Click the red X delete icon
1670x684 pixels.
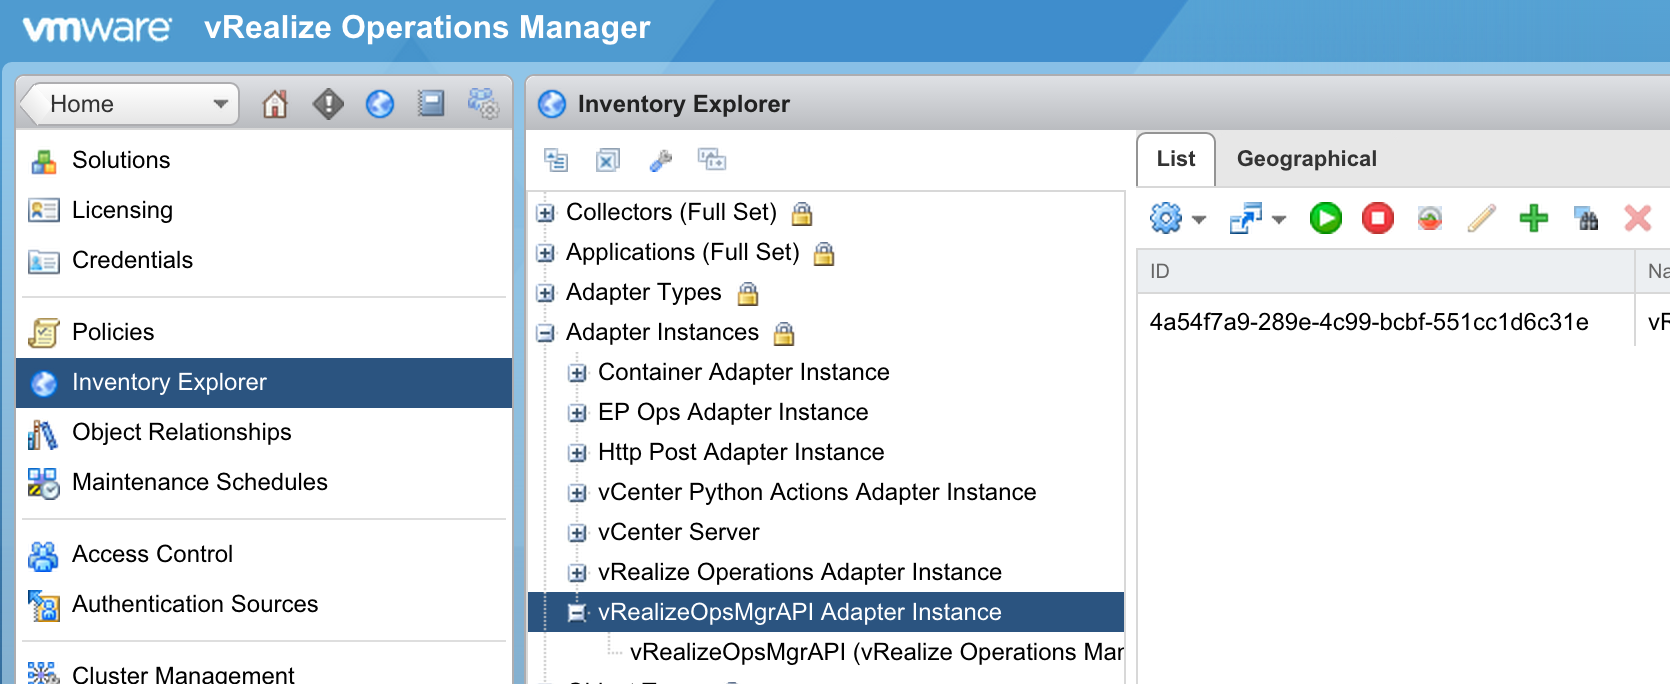tap(1637, 218)
